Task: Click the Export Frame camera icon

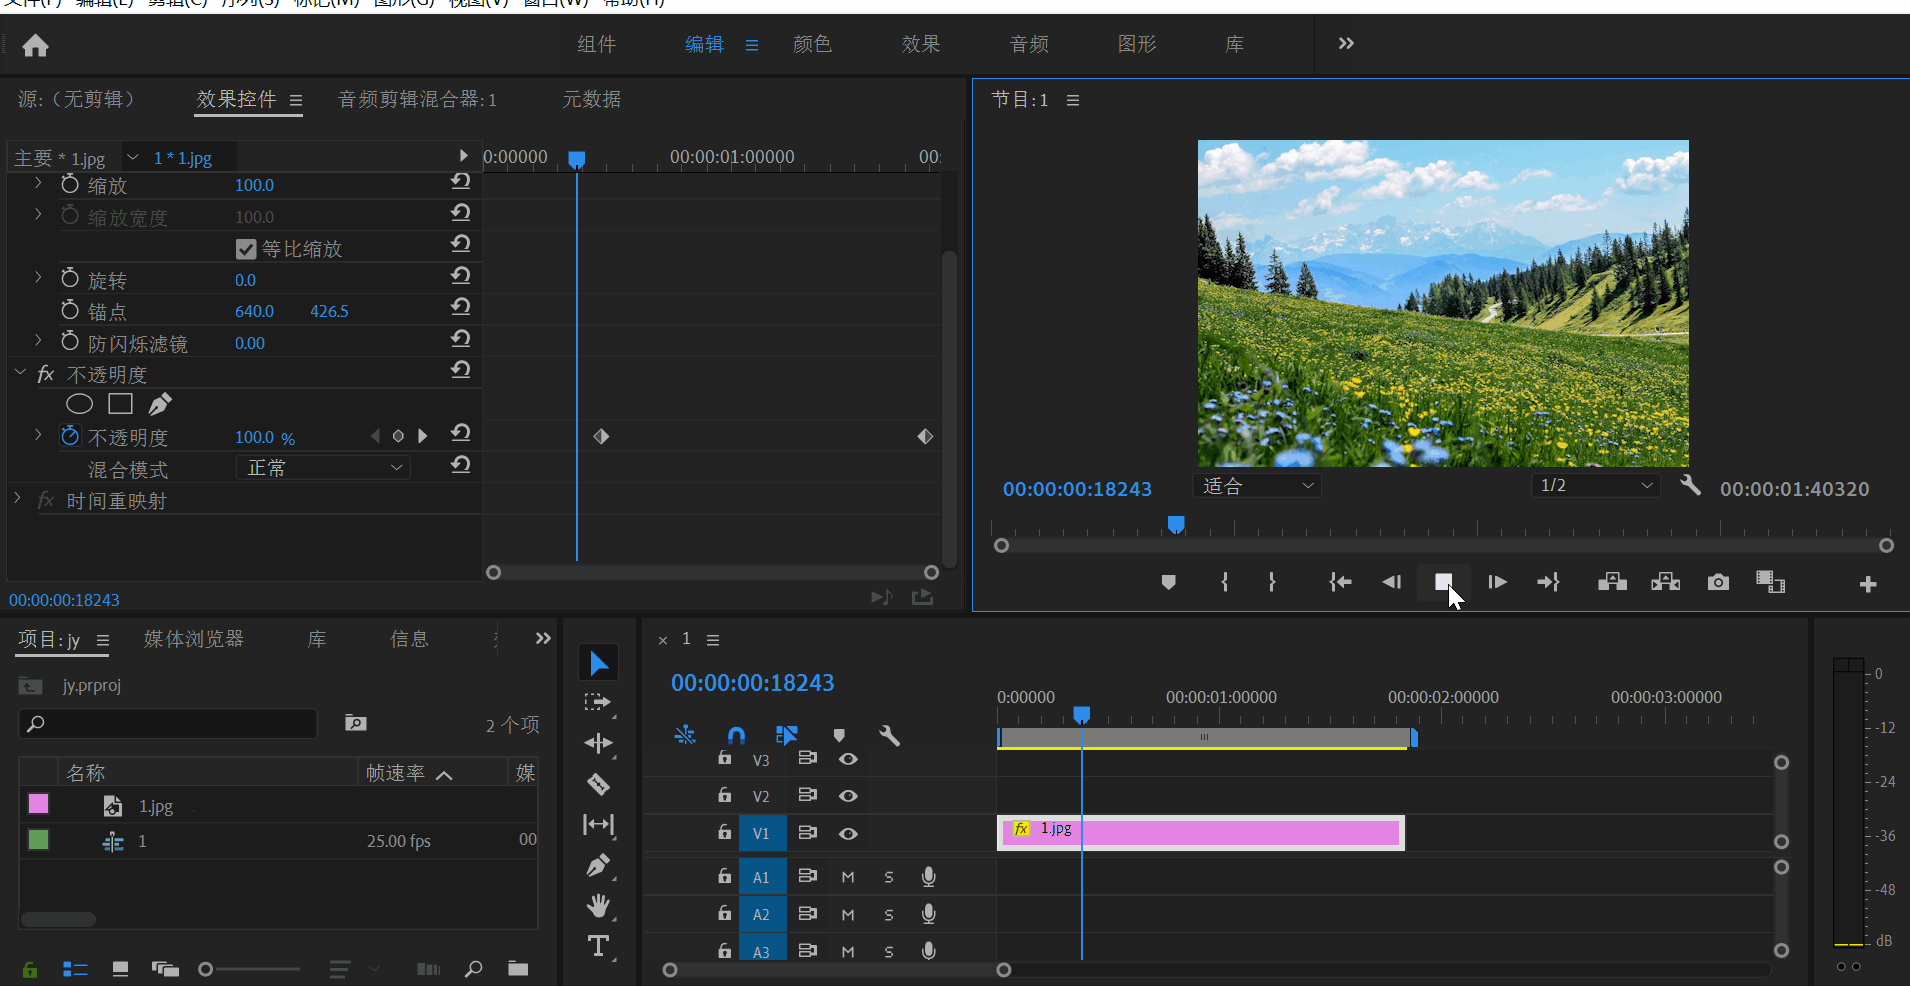Action: (x=1718, y=582)
